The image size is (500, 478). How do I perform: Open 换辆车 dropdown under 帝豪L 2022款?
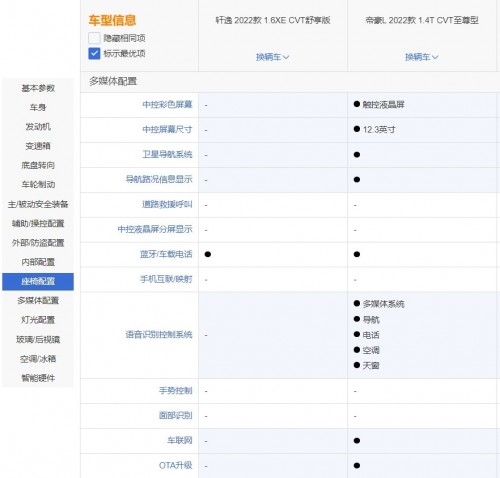point(421,57)
